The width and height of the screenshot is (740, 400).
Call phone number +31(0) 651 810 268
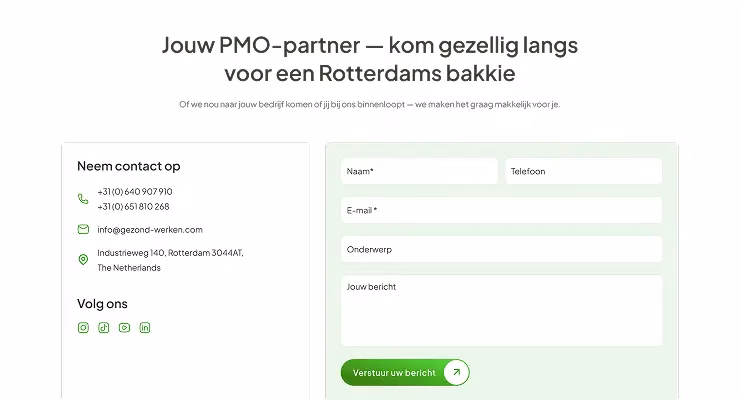click(x=134, y=206)
